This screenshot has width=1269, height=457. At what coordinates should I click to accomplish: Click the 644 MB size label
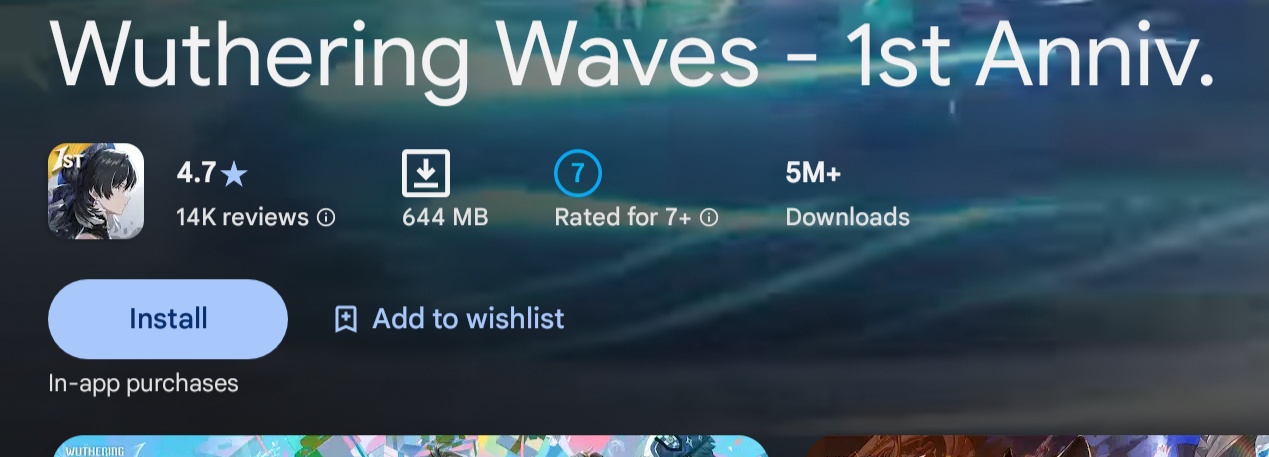point(445,217)
